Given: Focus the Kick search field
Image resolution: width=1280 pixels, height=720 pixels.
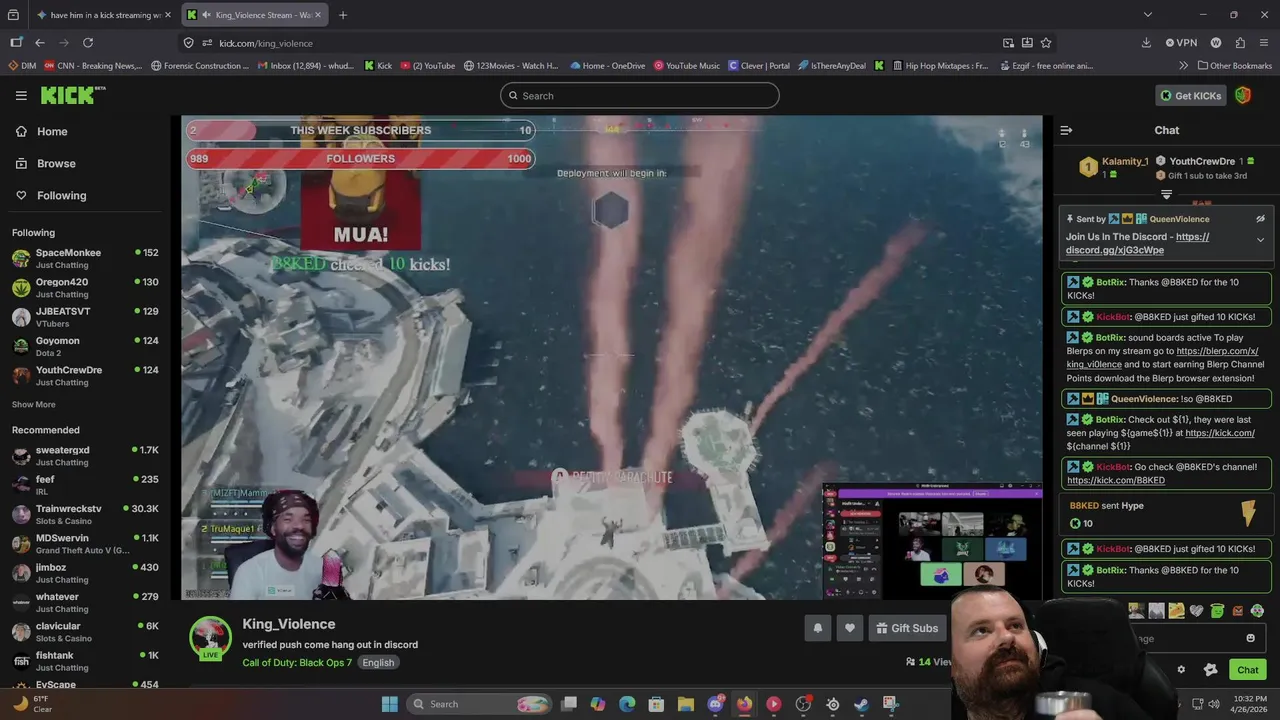Looking at the screenshot, I should click(640, 96).
